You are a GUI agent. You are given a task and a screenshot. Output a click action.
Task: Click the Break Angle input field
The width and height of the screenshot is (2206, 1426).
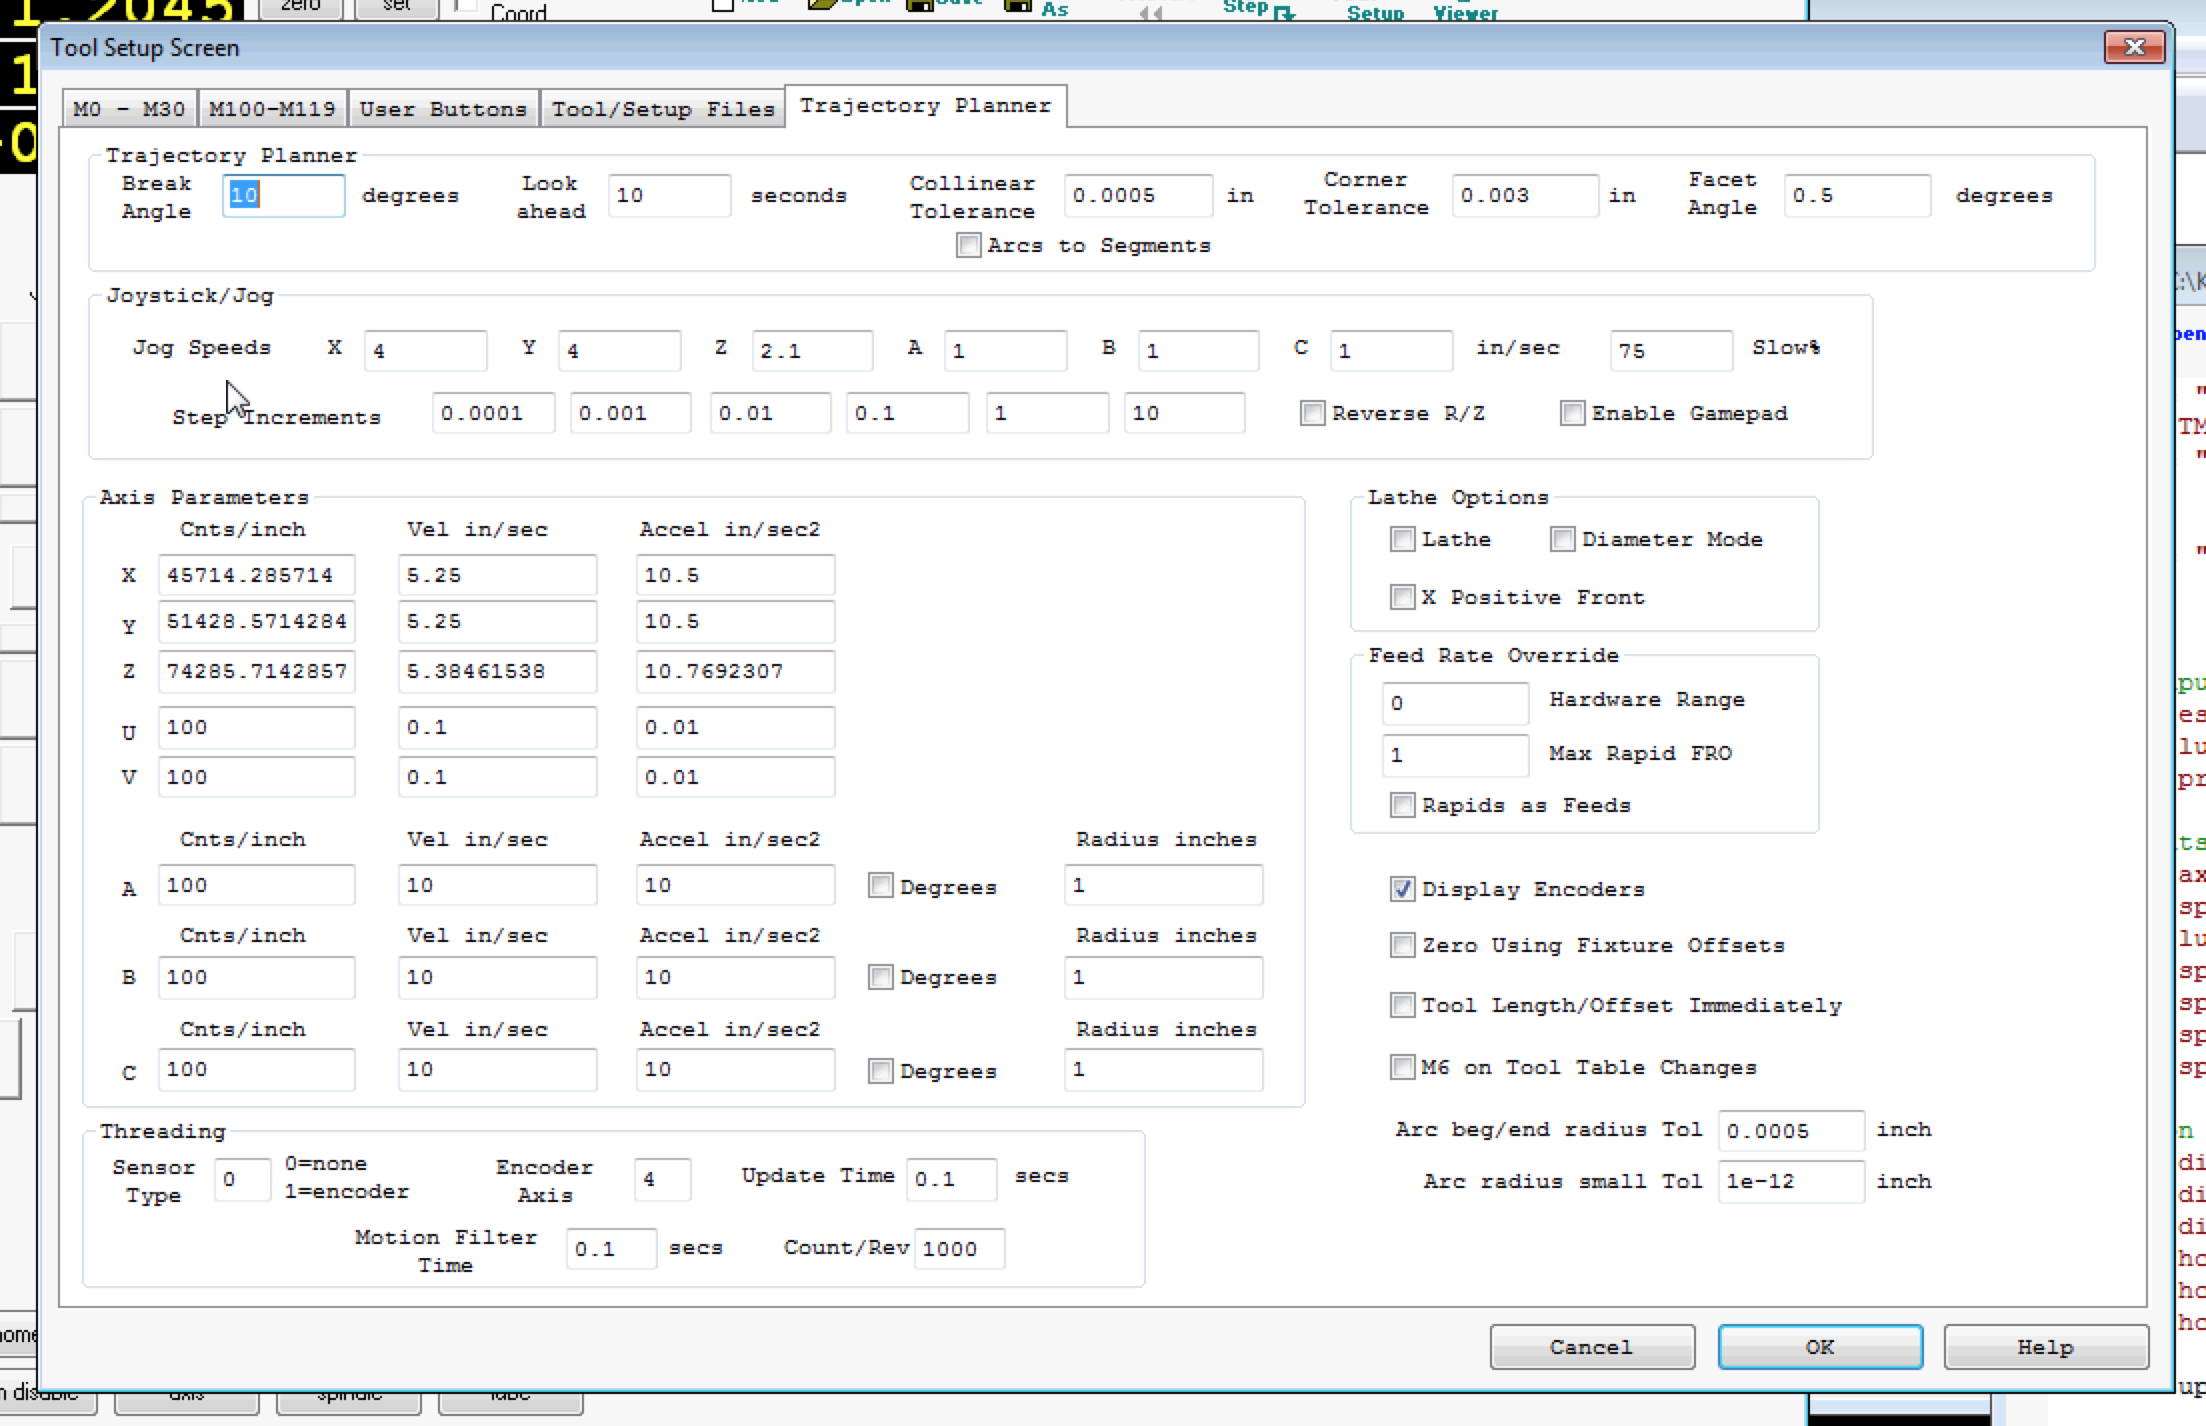click(283, 196)
